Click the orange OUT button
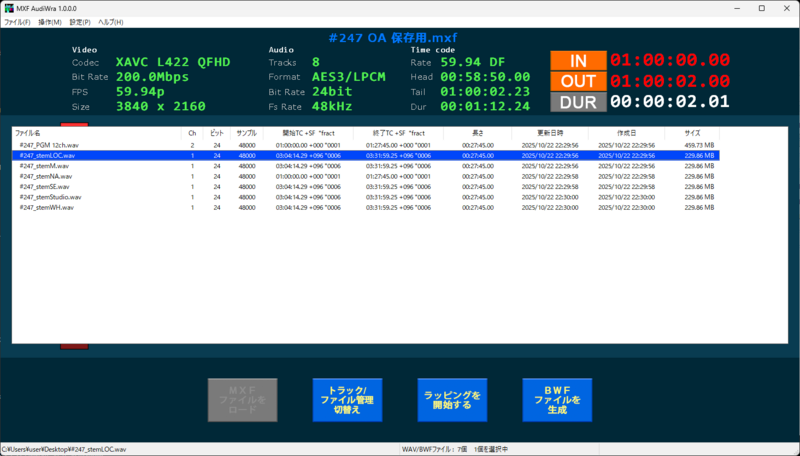The image size is (800, 456). coord(577,81)
